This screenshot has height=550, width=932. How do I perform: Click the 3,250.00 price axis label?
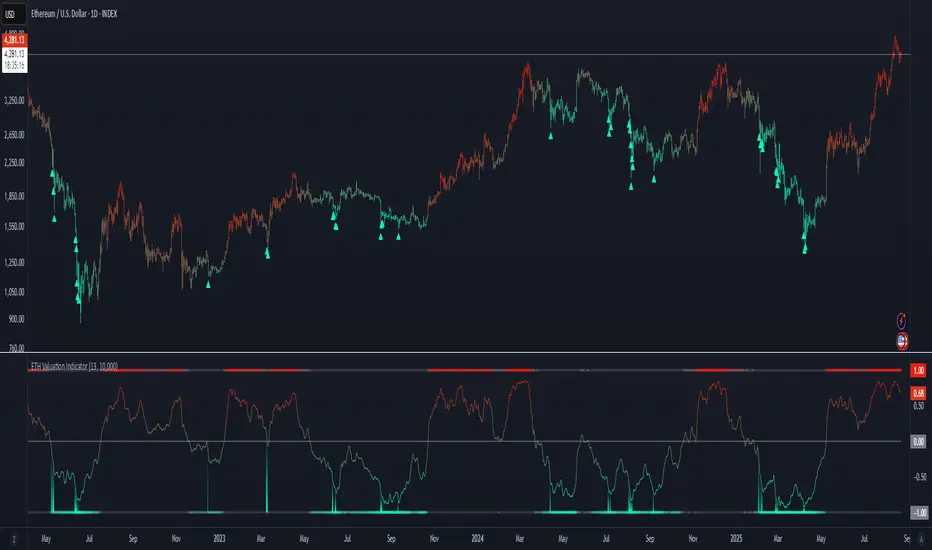point(14,100)
